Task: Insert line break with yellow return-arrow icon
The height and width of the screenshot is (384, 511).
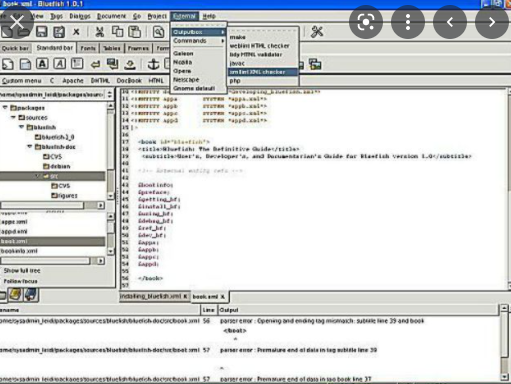Action: point(95,64)
